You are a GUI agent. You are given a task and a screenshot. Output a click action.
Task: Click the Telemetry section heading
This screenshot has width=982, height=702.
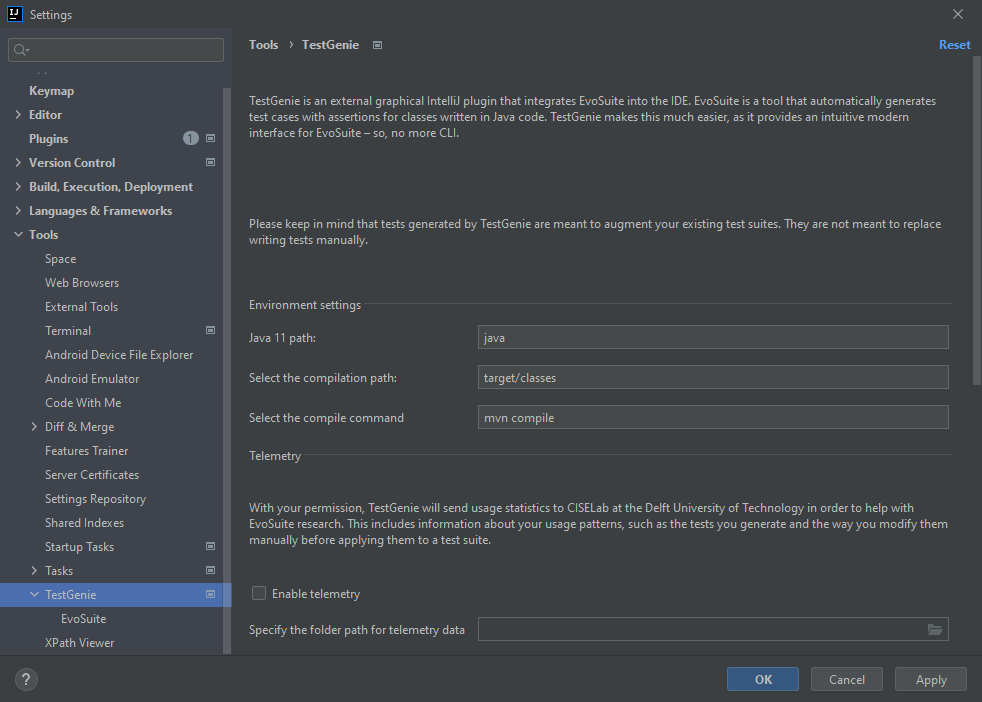pyautogui.click(x=275, y=456)
